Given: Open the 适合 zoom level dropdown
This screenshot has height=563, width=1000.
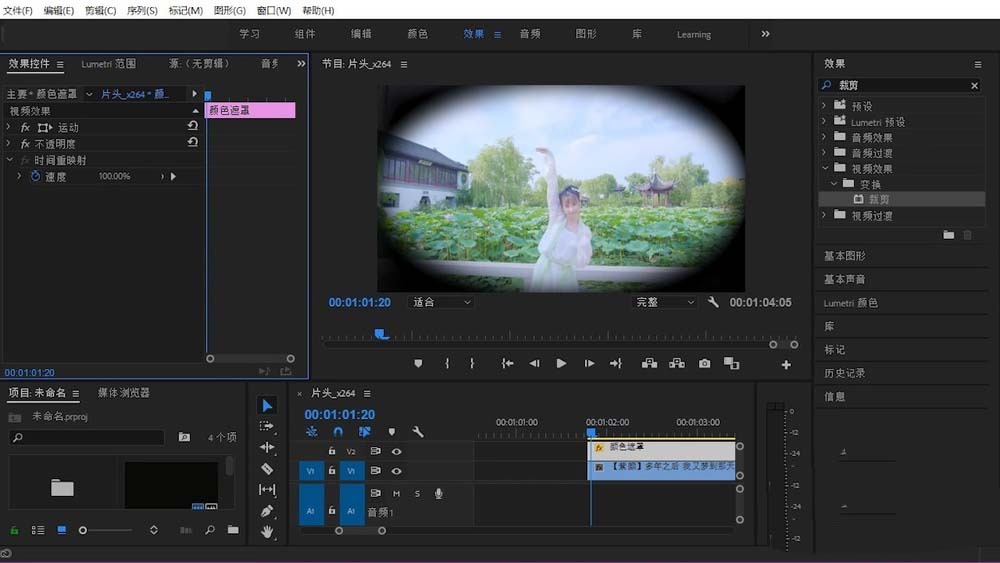Looking at the screenshot, I should (441, 302).
